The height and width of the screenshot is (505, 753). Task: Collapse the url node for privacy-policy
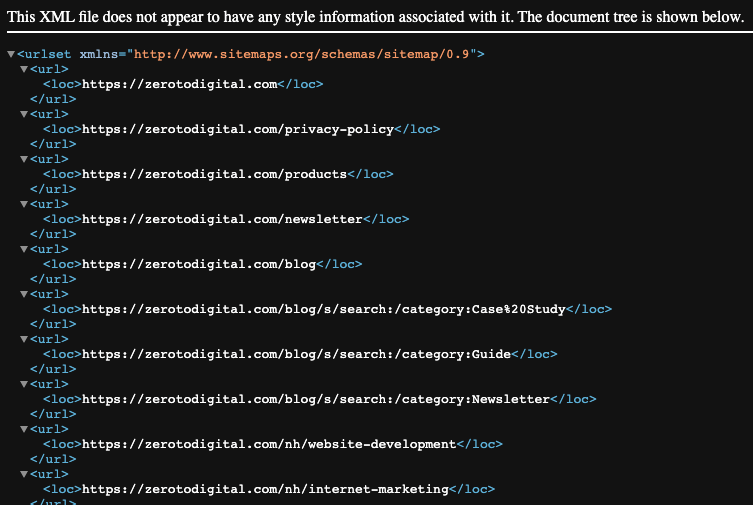coord(24,114)
